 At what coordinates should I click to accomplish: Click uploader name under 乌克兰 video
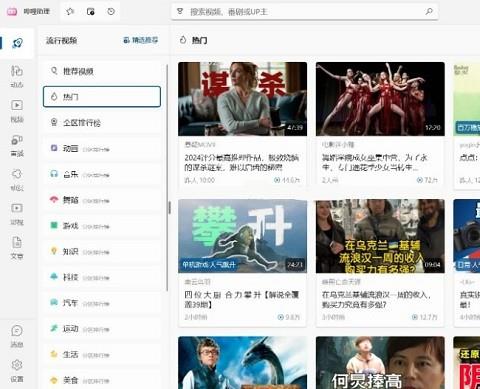click(x=341, y=282)
